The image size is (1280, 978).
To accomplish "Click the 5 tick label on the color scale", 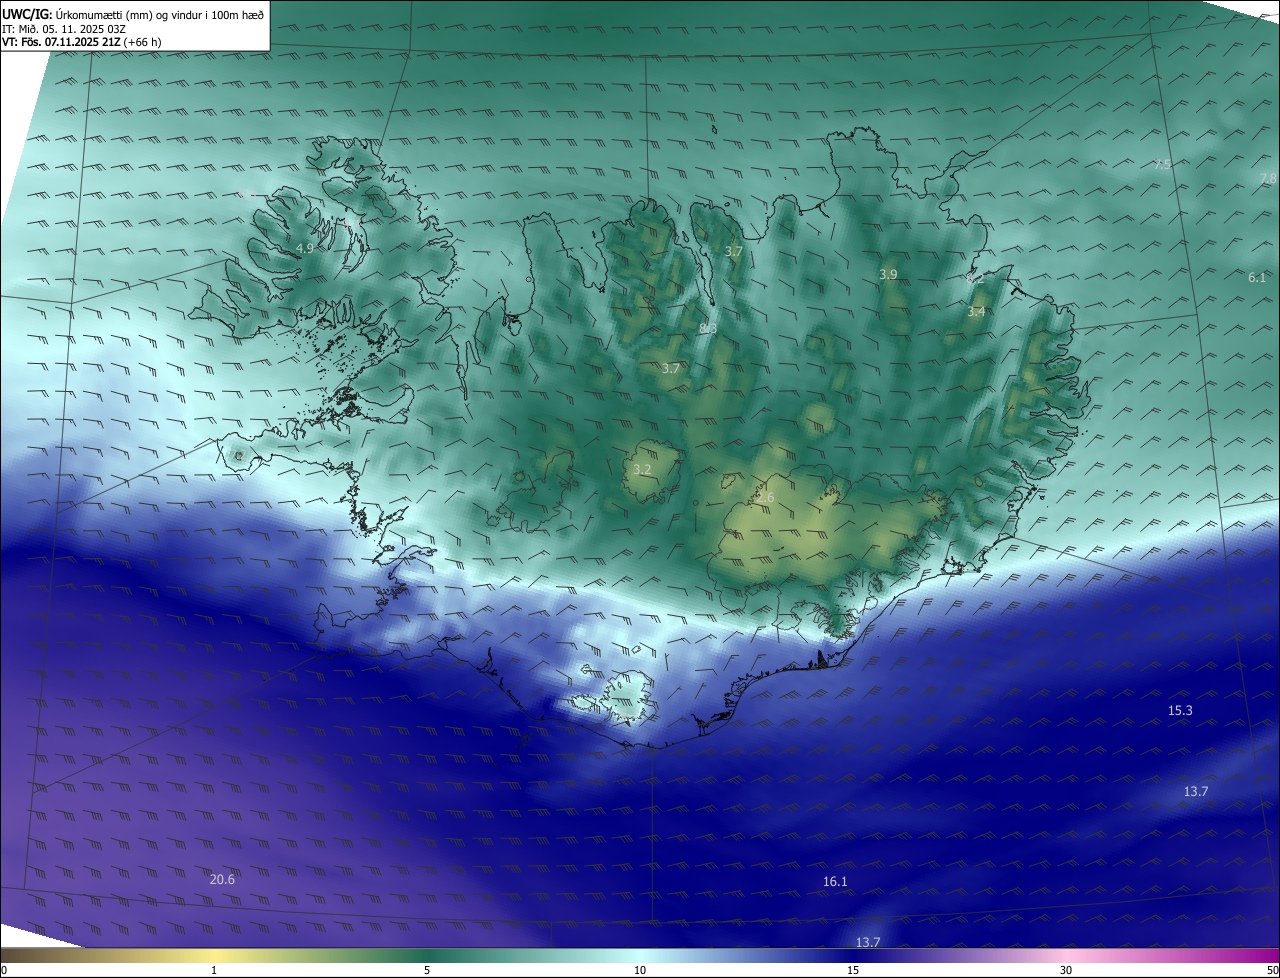I will 427,970.
